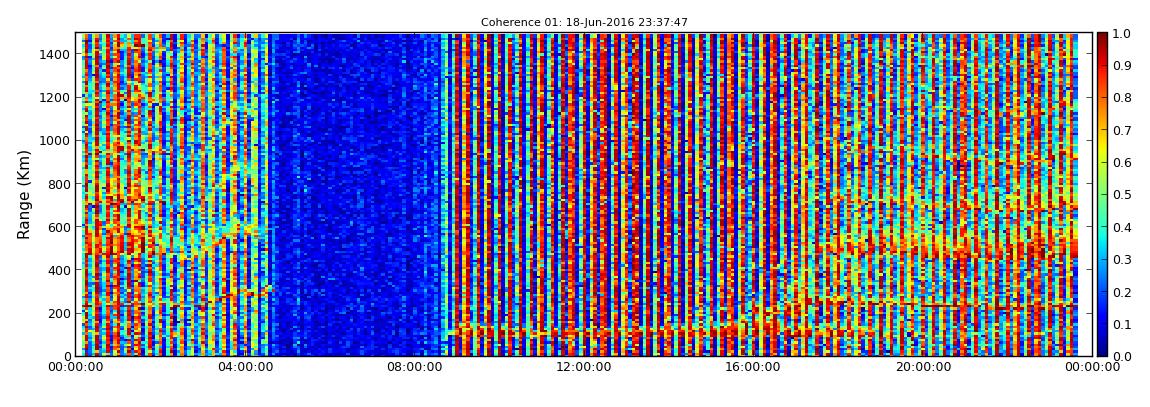Screen dimensions: 1150x407
Task: Click the dark red top of the colorbar
Action: 1102,40
